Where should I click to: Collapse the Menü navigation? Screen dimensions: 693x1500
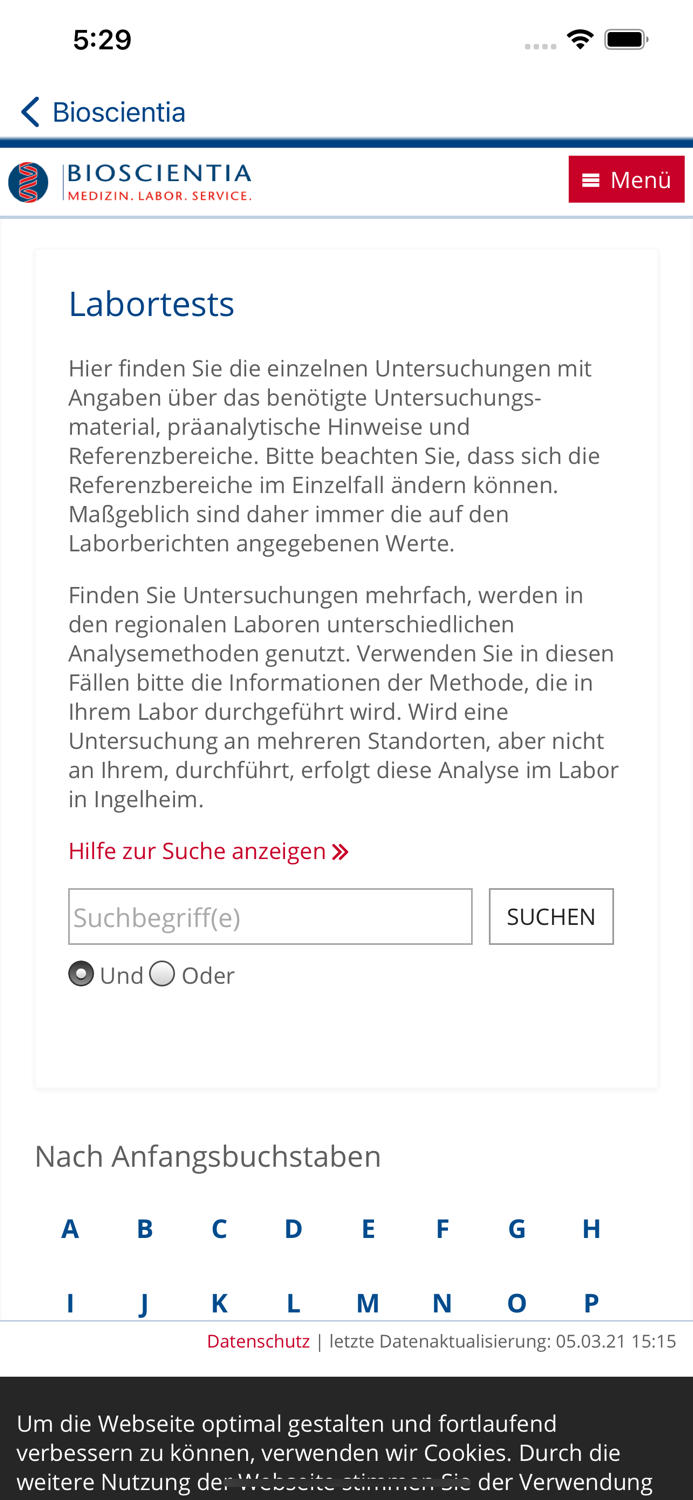tap(626, 179)
